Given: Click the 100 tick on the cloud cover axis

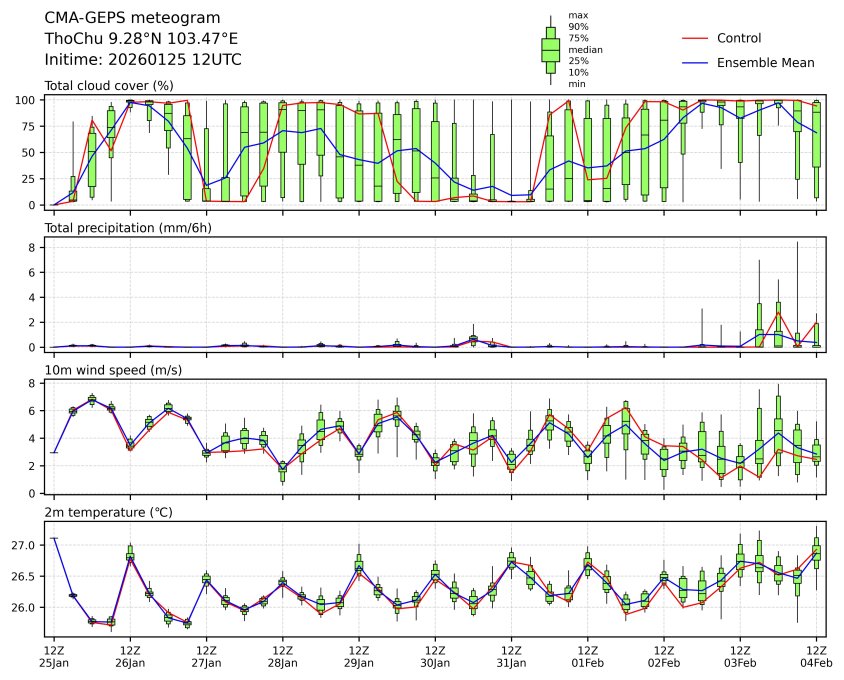Looking at the screenshot, I should pyautogui.click(x=28, y=100).
